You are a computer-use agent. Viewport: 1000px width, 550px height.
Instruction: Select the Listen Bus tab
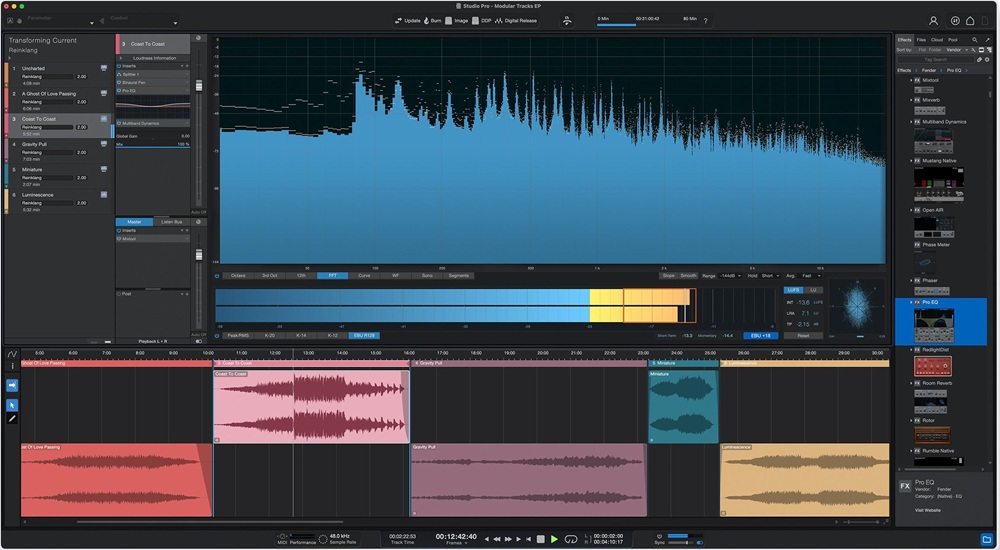172,221
